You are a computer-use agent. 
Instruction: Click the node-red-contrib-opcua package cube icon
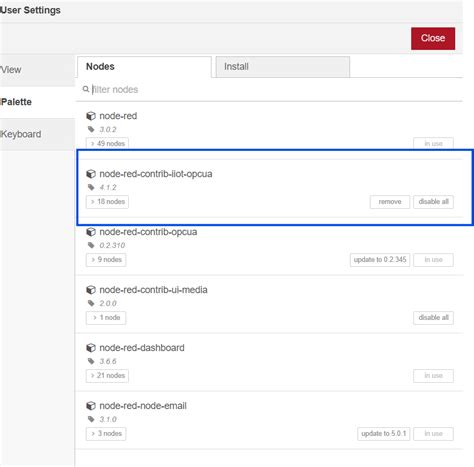[x=91, y=232]
